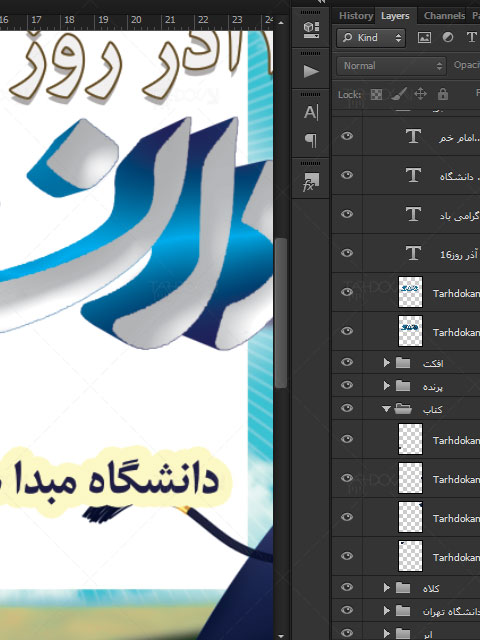This screenshot has height=640, width=480.
Task: Click folder icon of کلاه group
Action: pos(403,588)
